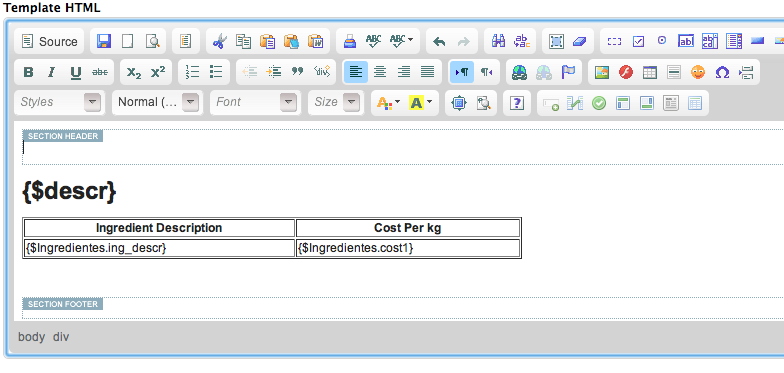
Task: Set text direction right-to-left
Action: (486, 72)
